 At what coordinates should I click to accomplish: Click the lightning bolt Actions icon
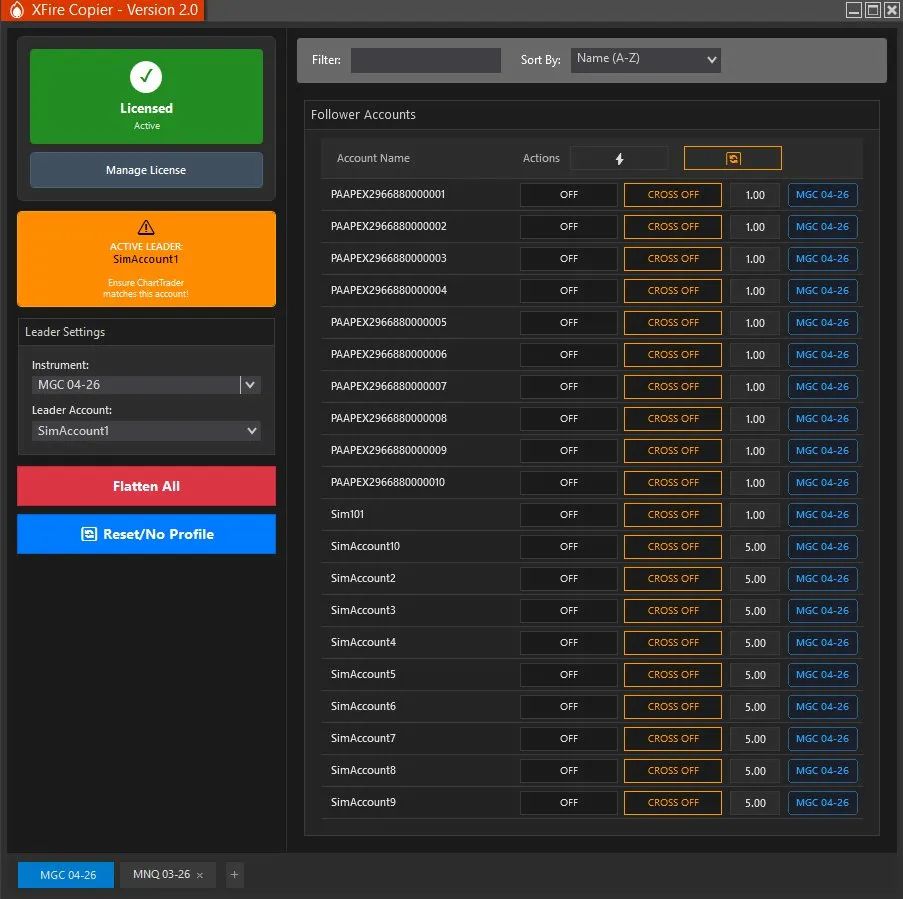coord(618,157)
